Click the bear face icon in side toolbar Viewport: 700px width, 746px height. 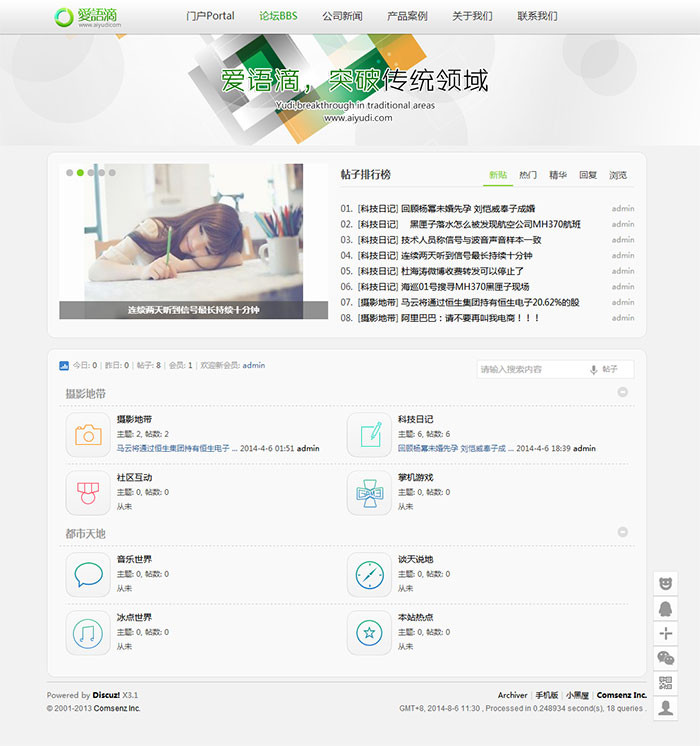click(x=665, y=583)
